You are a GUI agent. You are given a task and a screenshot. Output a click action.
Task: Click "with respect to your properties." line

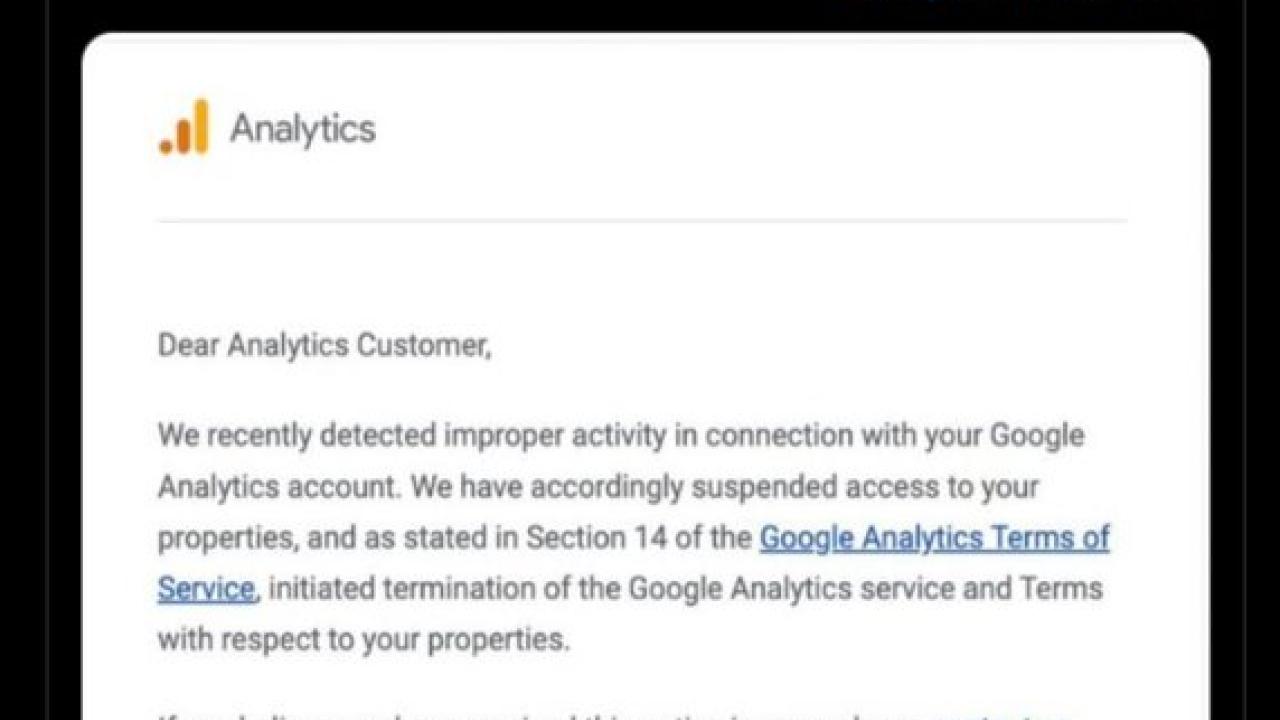363,640
